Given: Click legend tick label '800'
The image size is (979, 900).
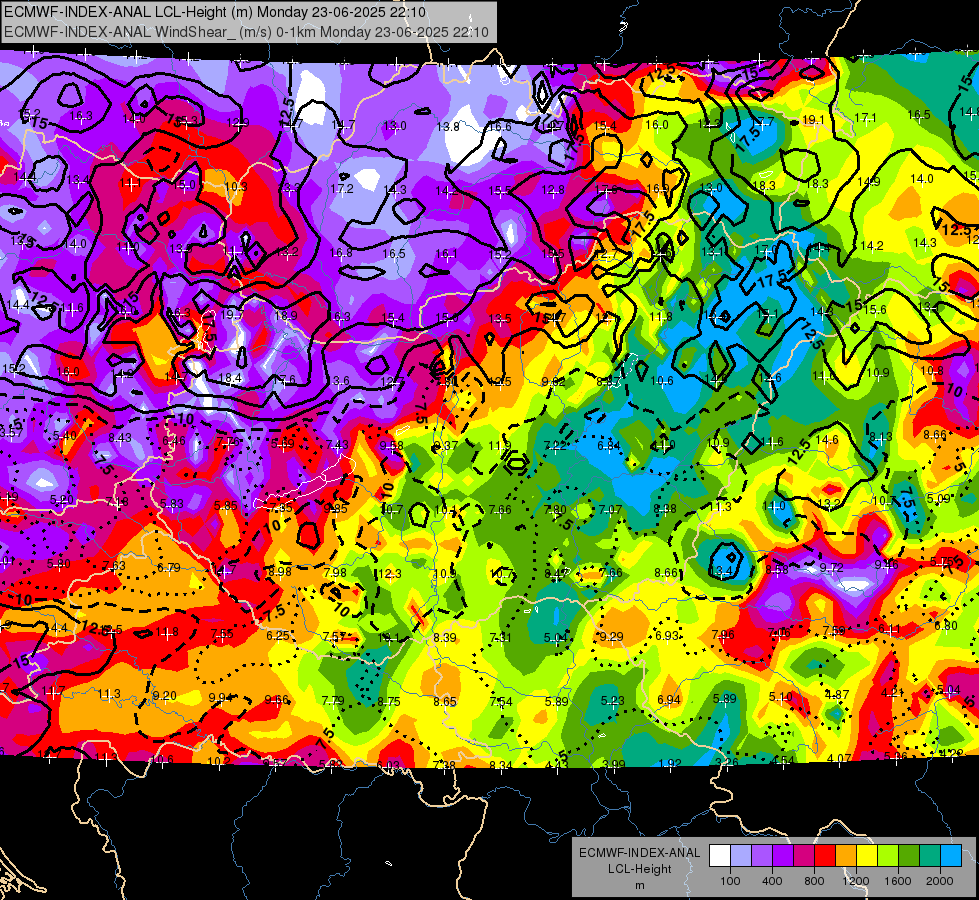Looking at the screenshot, I should [814, 881].
